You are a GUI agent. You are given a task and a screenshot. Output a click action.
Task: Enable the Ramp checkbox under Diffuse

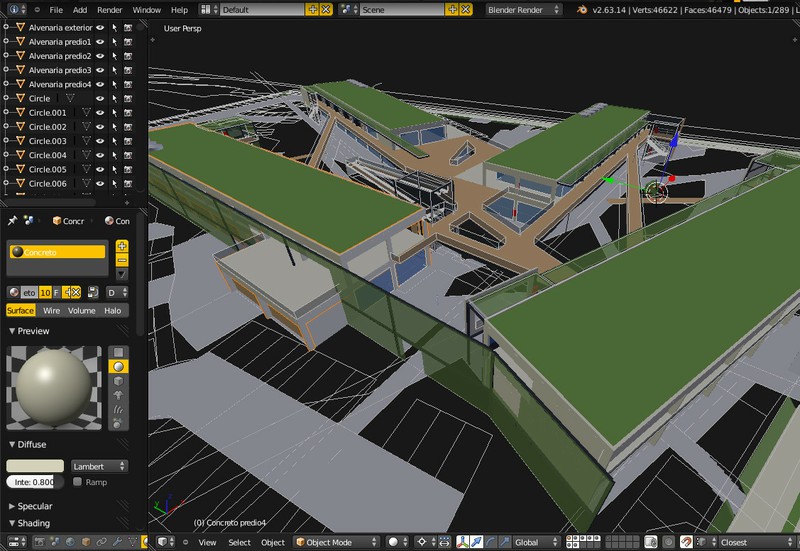click(x=78, y=482)
